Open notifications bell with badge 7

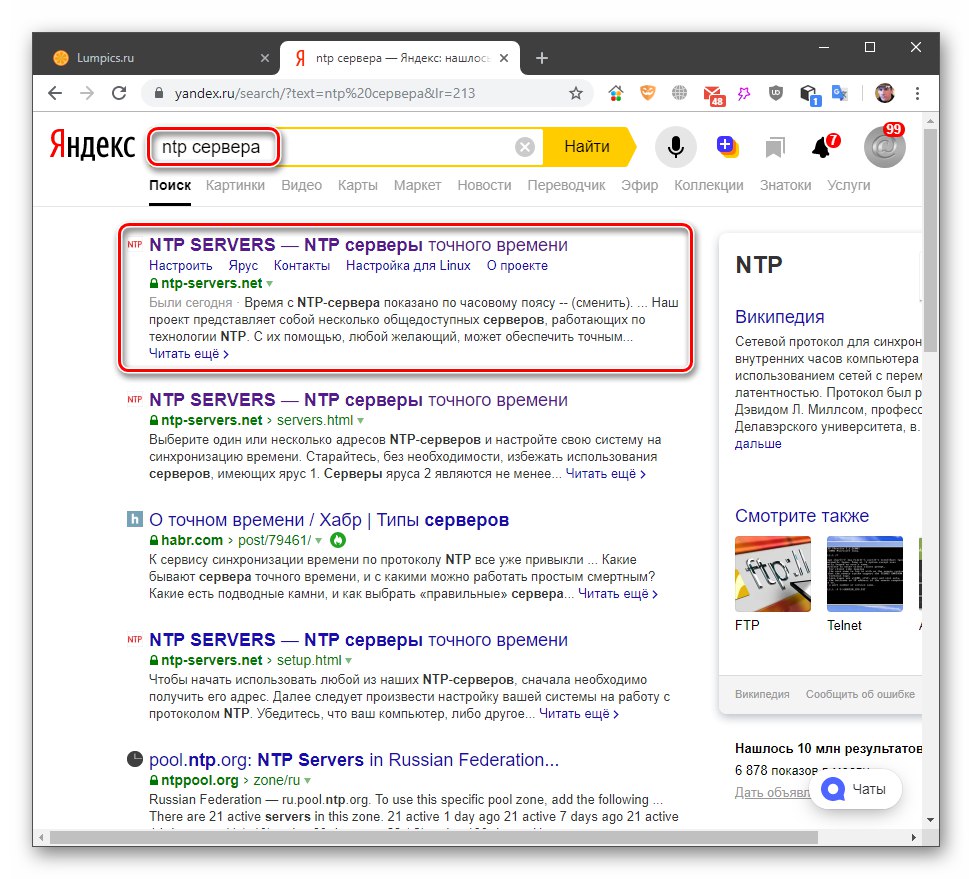[x=824, y=146]
